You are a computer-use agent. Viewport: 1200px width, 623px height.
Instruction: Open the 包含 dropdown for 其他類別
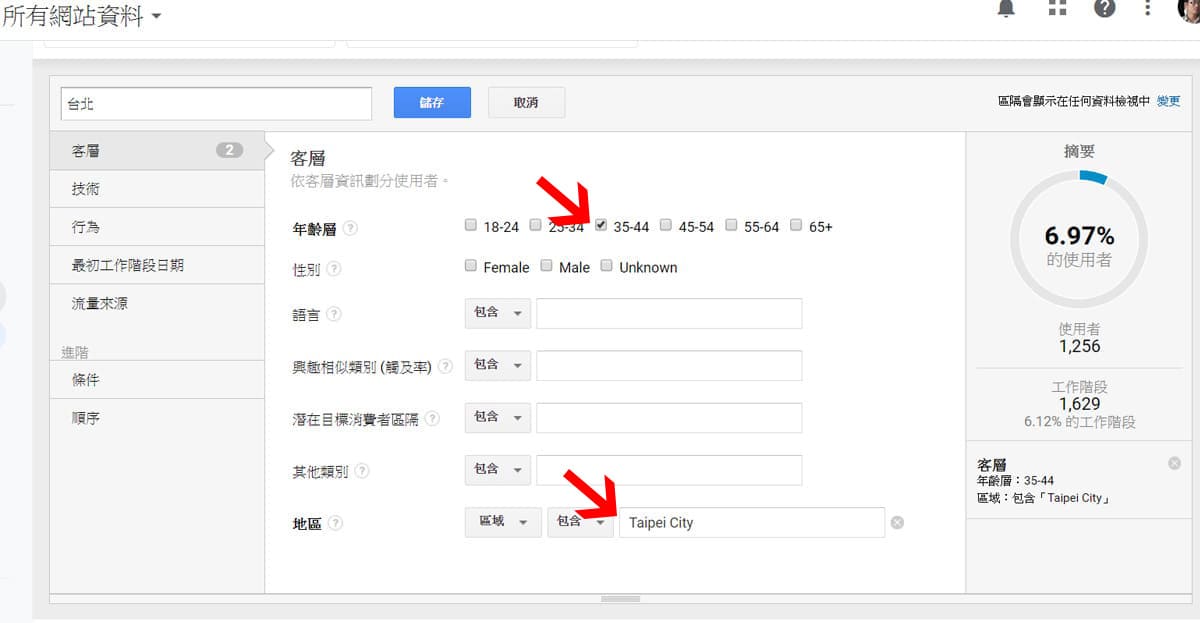[498, 469]
